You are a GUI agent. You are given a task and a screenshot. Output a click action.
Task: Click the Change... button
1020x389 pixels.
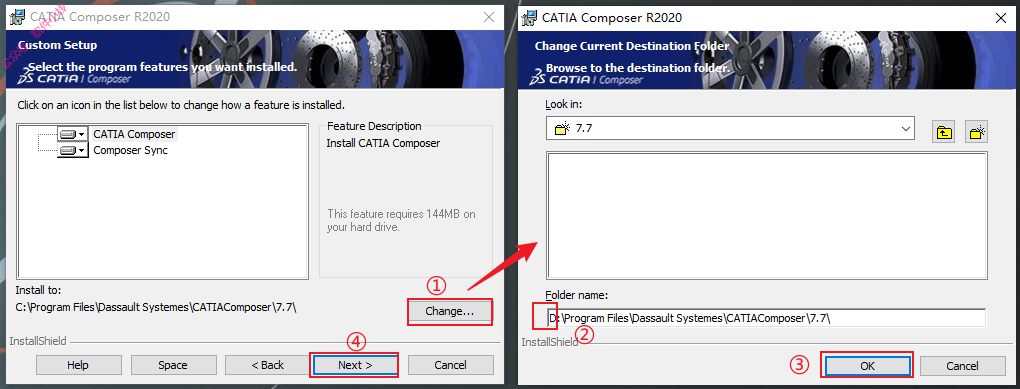450,312
